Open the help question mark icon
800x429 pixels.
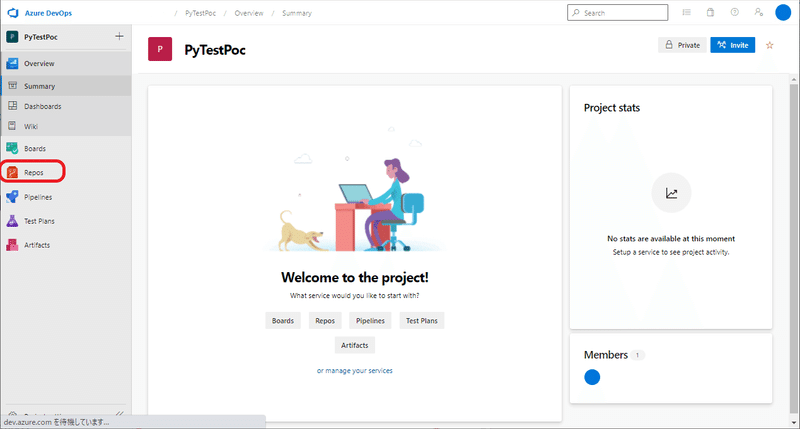coord(735,12)
